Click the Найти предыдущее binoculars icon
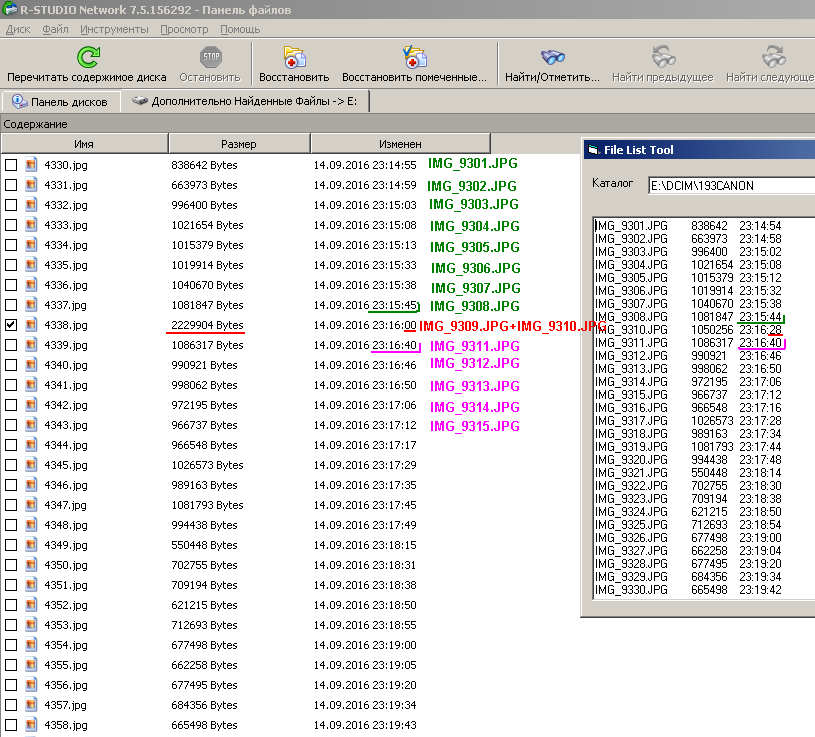 click(663, 57)
